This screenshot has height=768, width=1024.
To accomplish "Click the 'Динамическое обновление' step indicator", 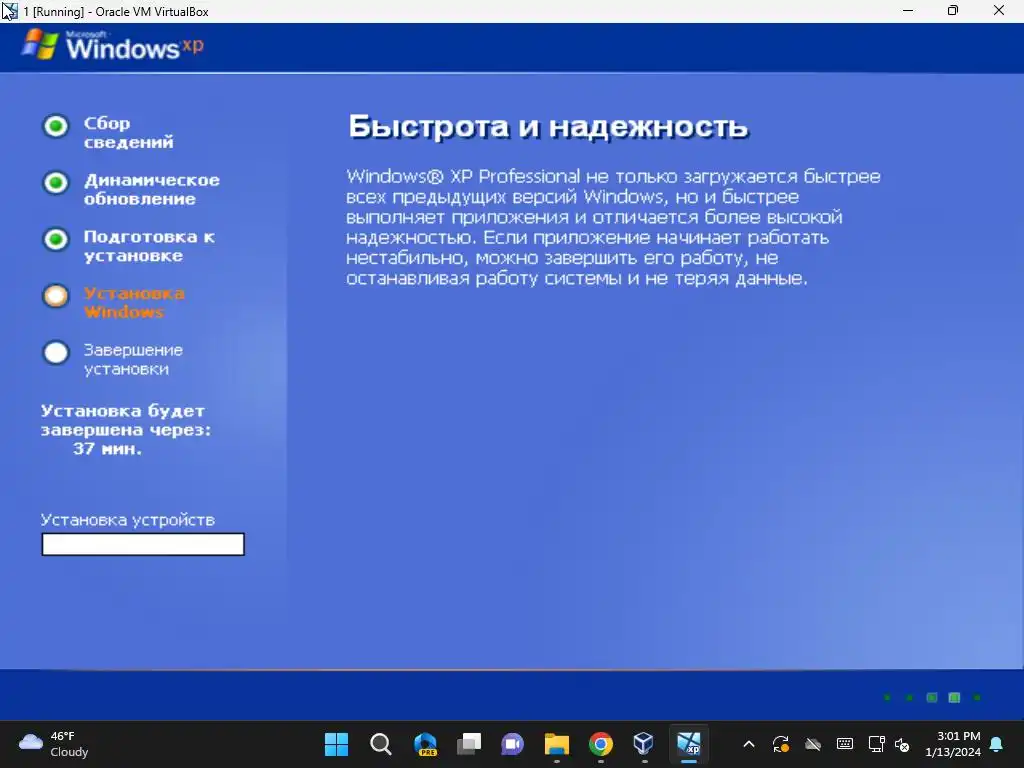I will [x=56, y=182].
